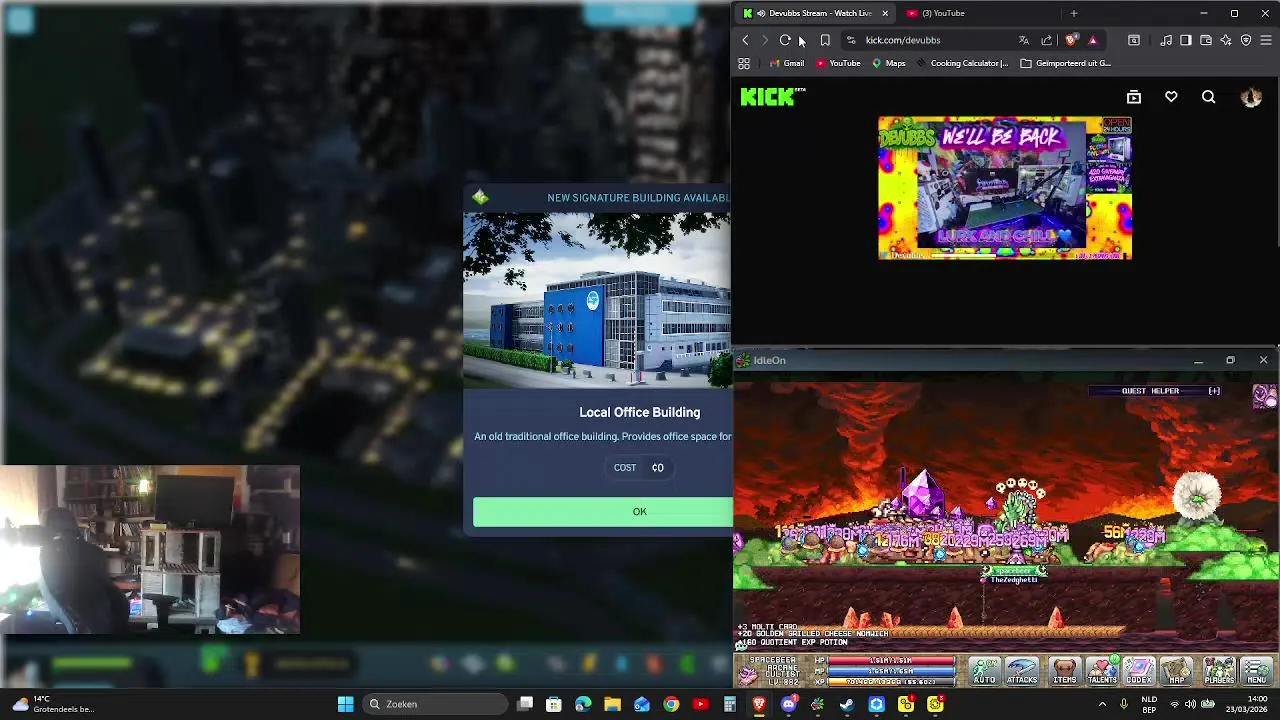Open a new browser tab
Screen dimensions: 1280x720
[x=1074, y=13]
